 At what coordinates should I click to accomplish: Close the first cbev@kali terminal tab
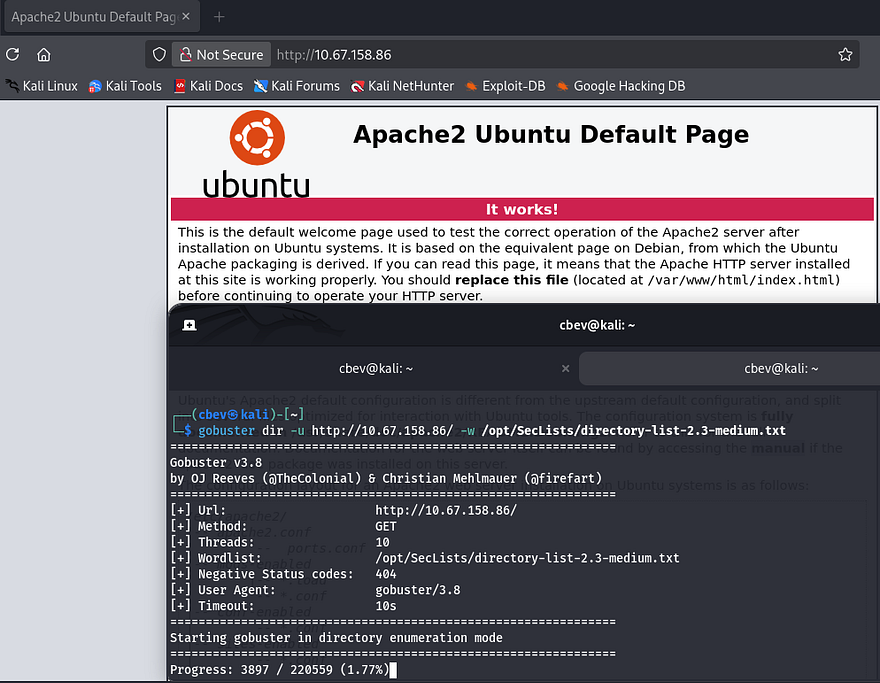(x=565, y=368)
